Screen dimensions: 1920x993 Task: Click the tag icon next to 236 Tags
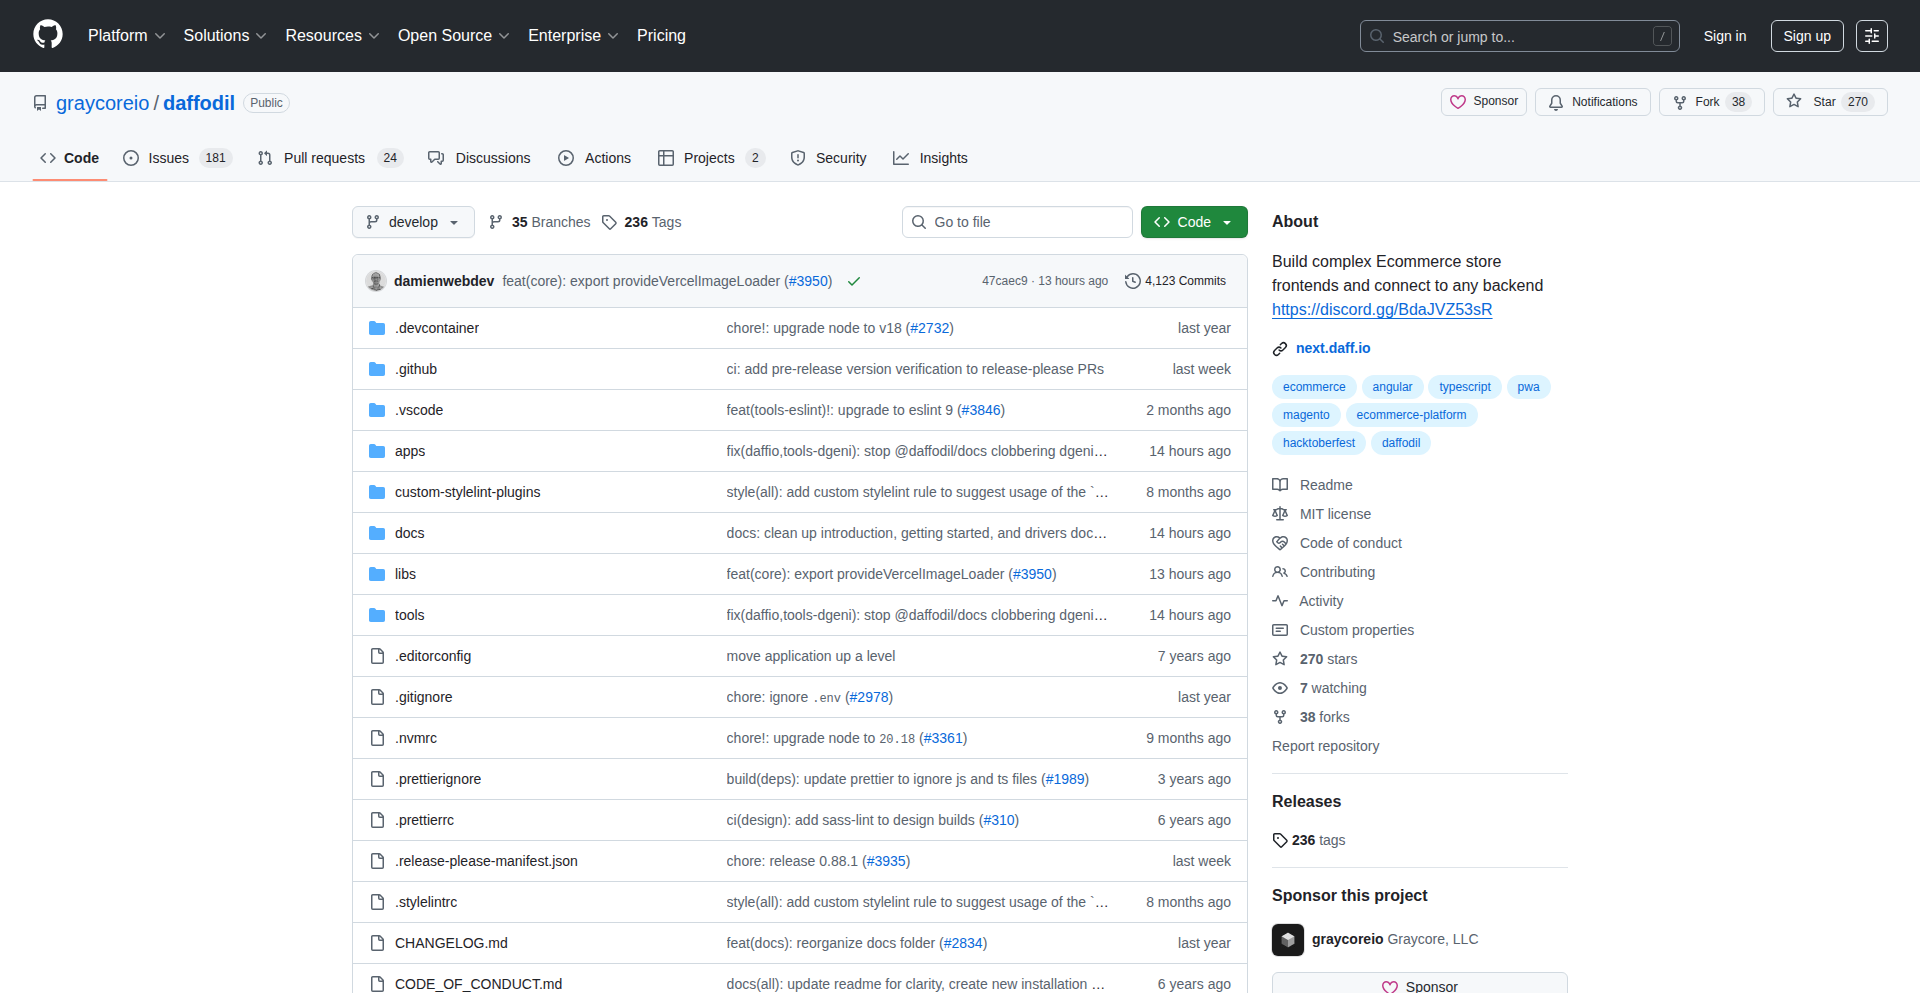tap(609, 222)
